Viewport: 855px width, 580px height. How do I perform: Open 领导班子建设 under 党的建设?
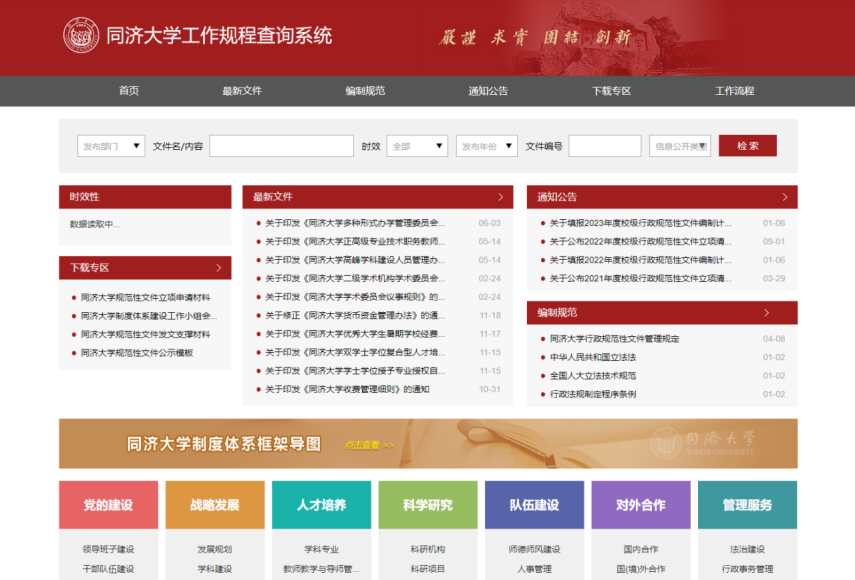(x=109, y=549)
